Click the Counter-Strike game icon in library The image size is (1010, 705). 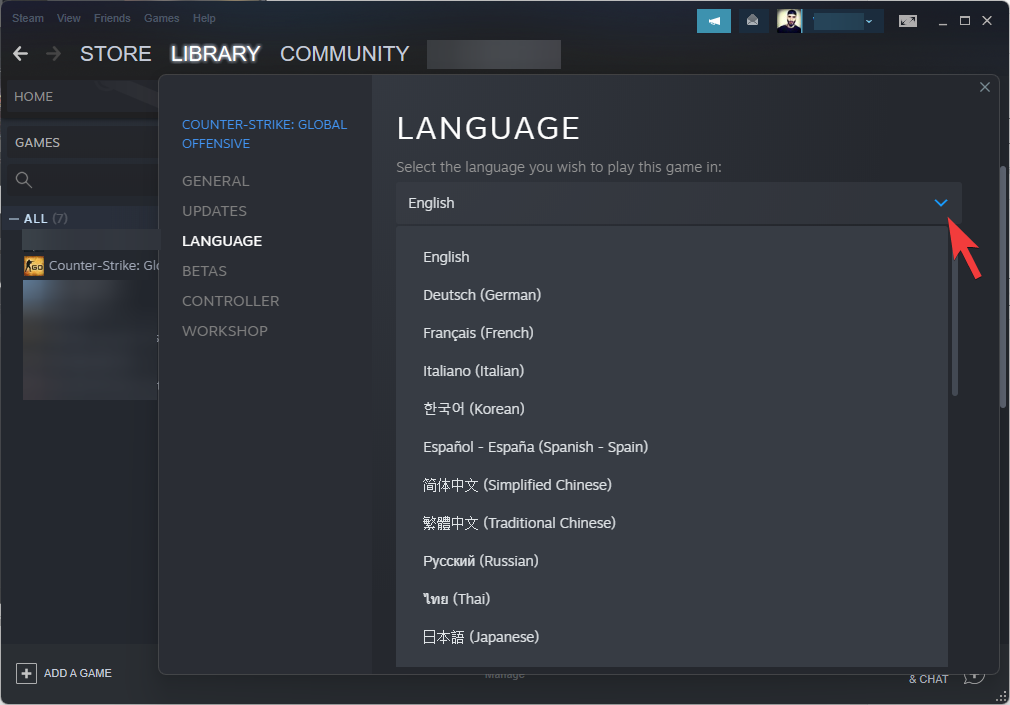[33, 266]
